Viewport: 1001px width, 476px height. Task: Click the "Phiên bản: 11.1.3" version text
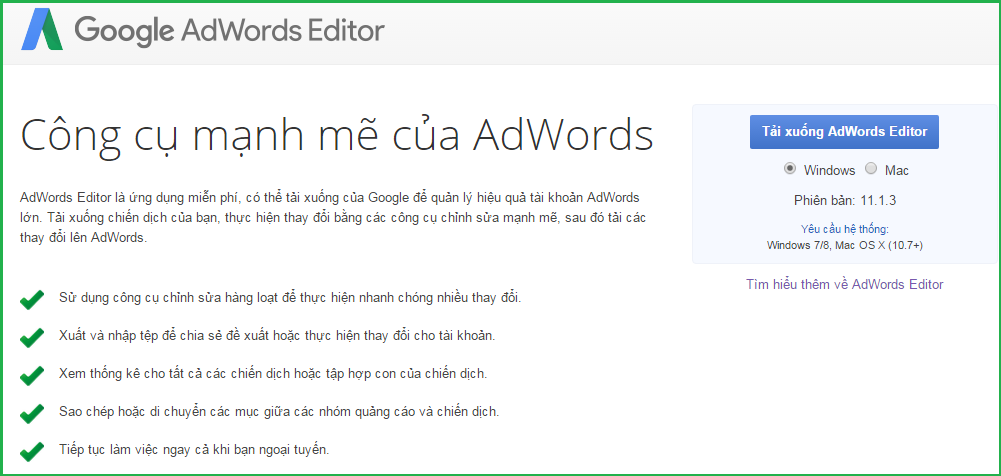click(844, 200)
